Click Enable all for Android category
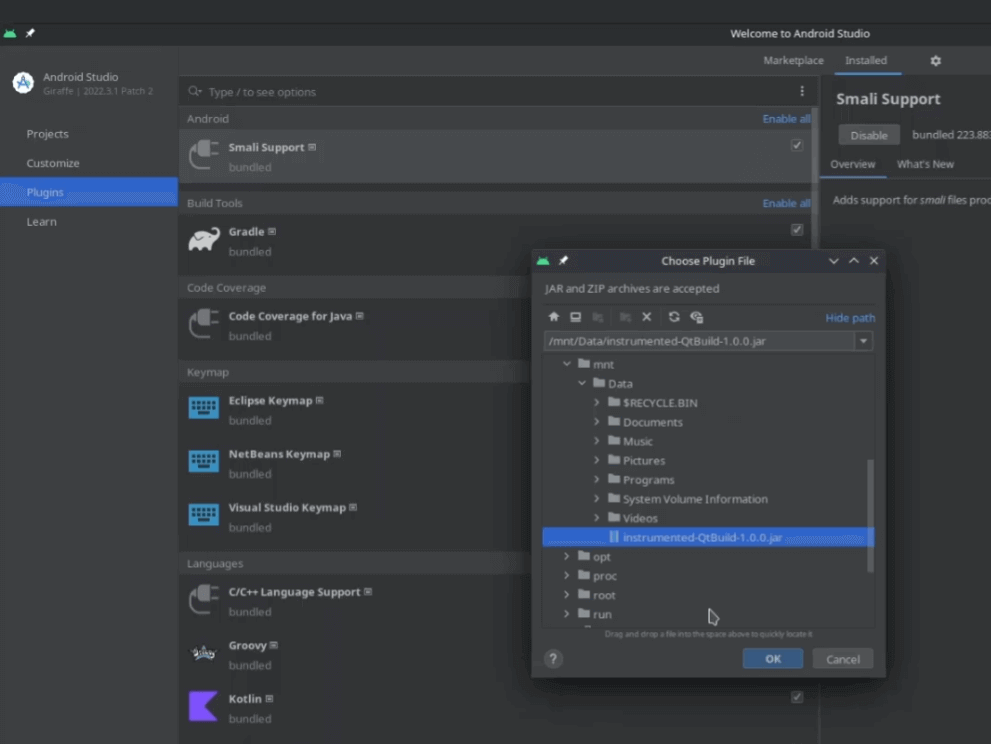The image size is (991, 744). tap(786, 119)
